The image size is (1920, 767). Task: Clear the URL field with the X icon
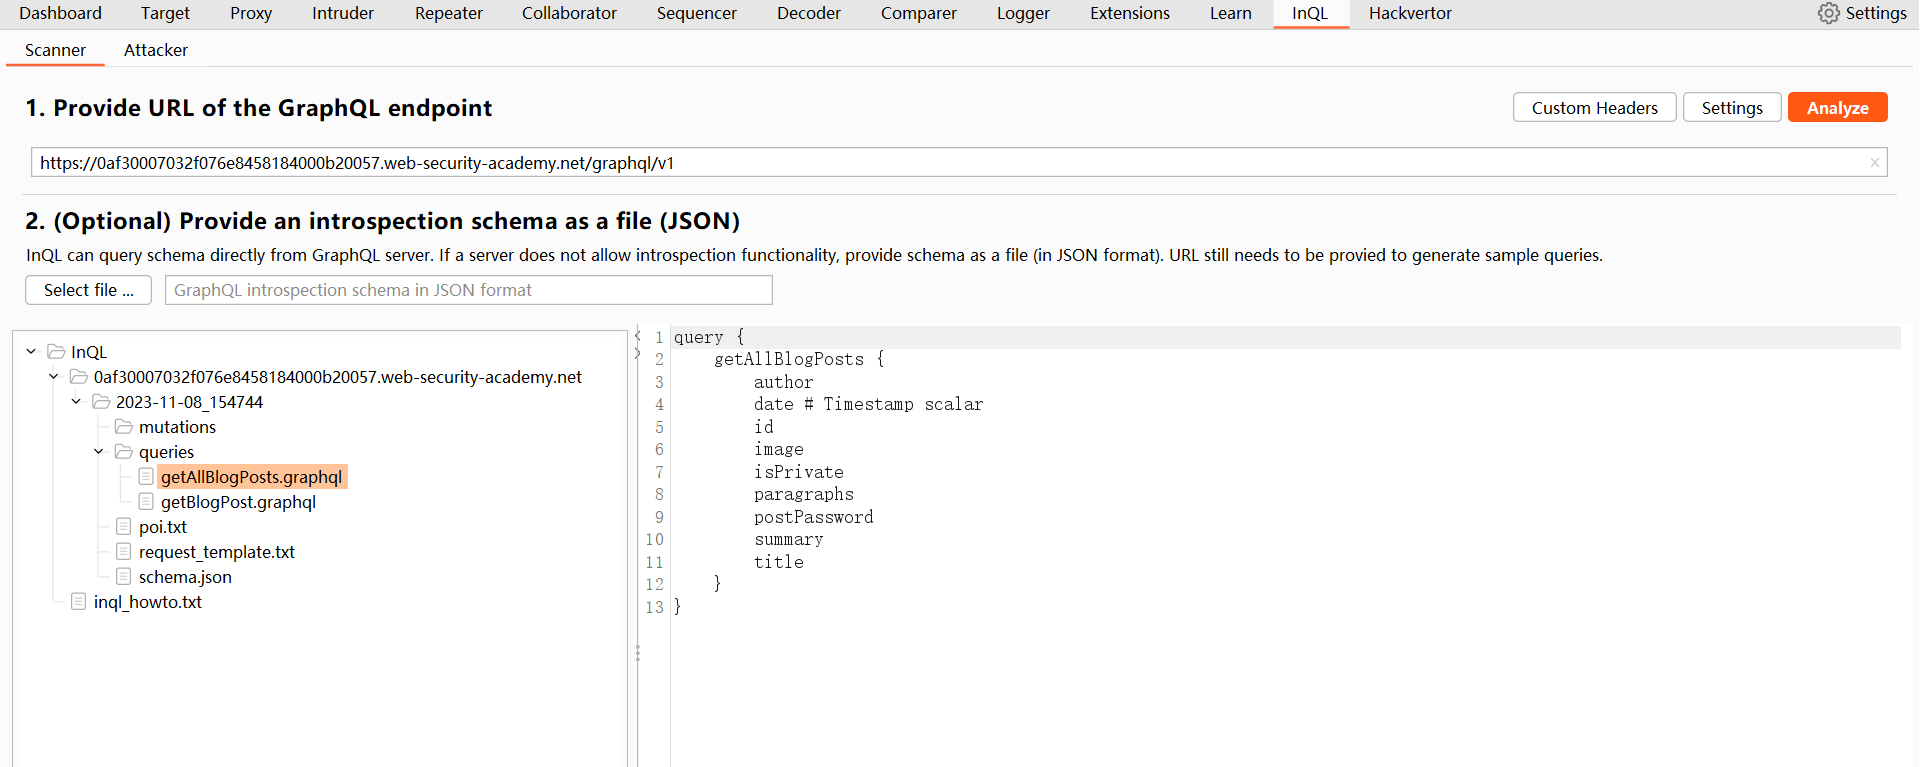(x=1874, y=163)
